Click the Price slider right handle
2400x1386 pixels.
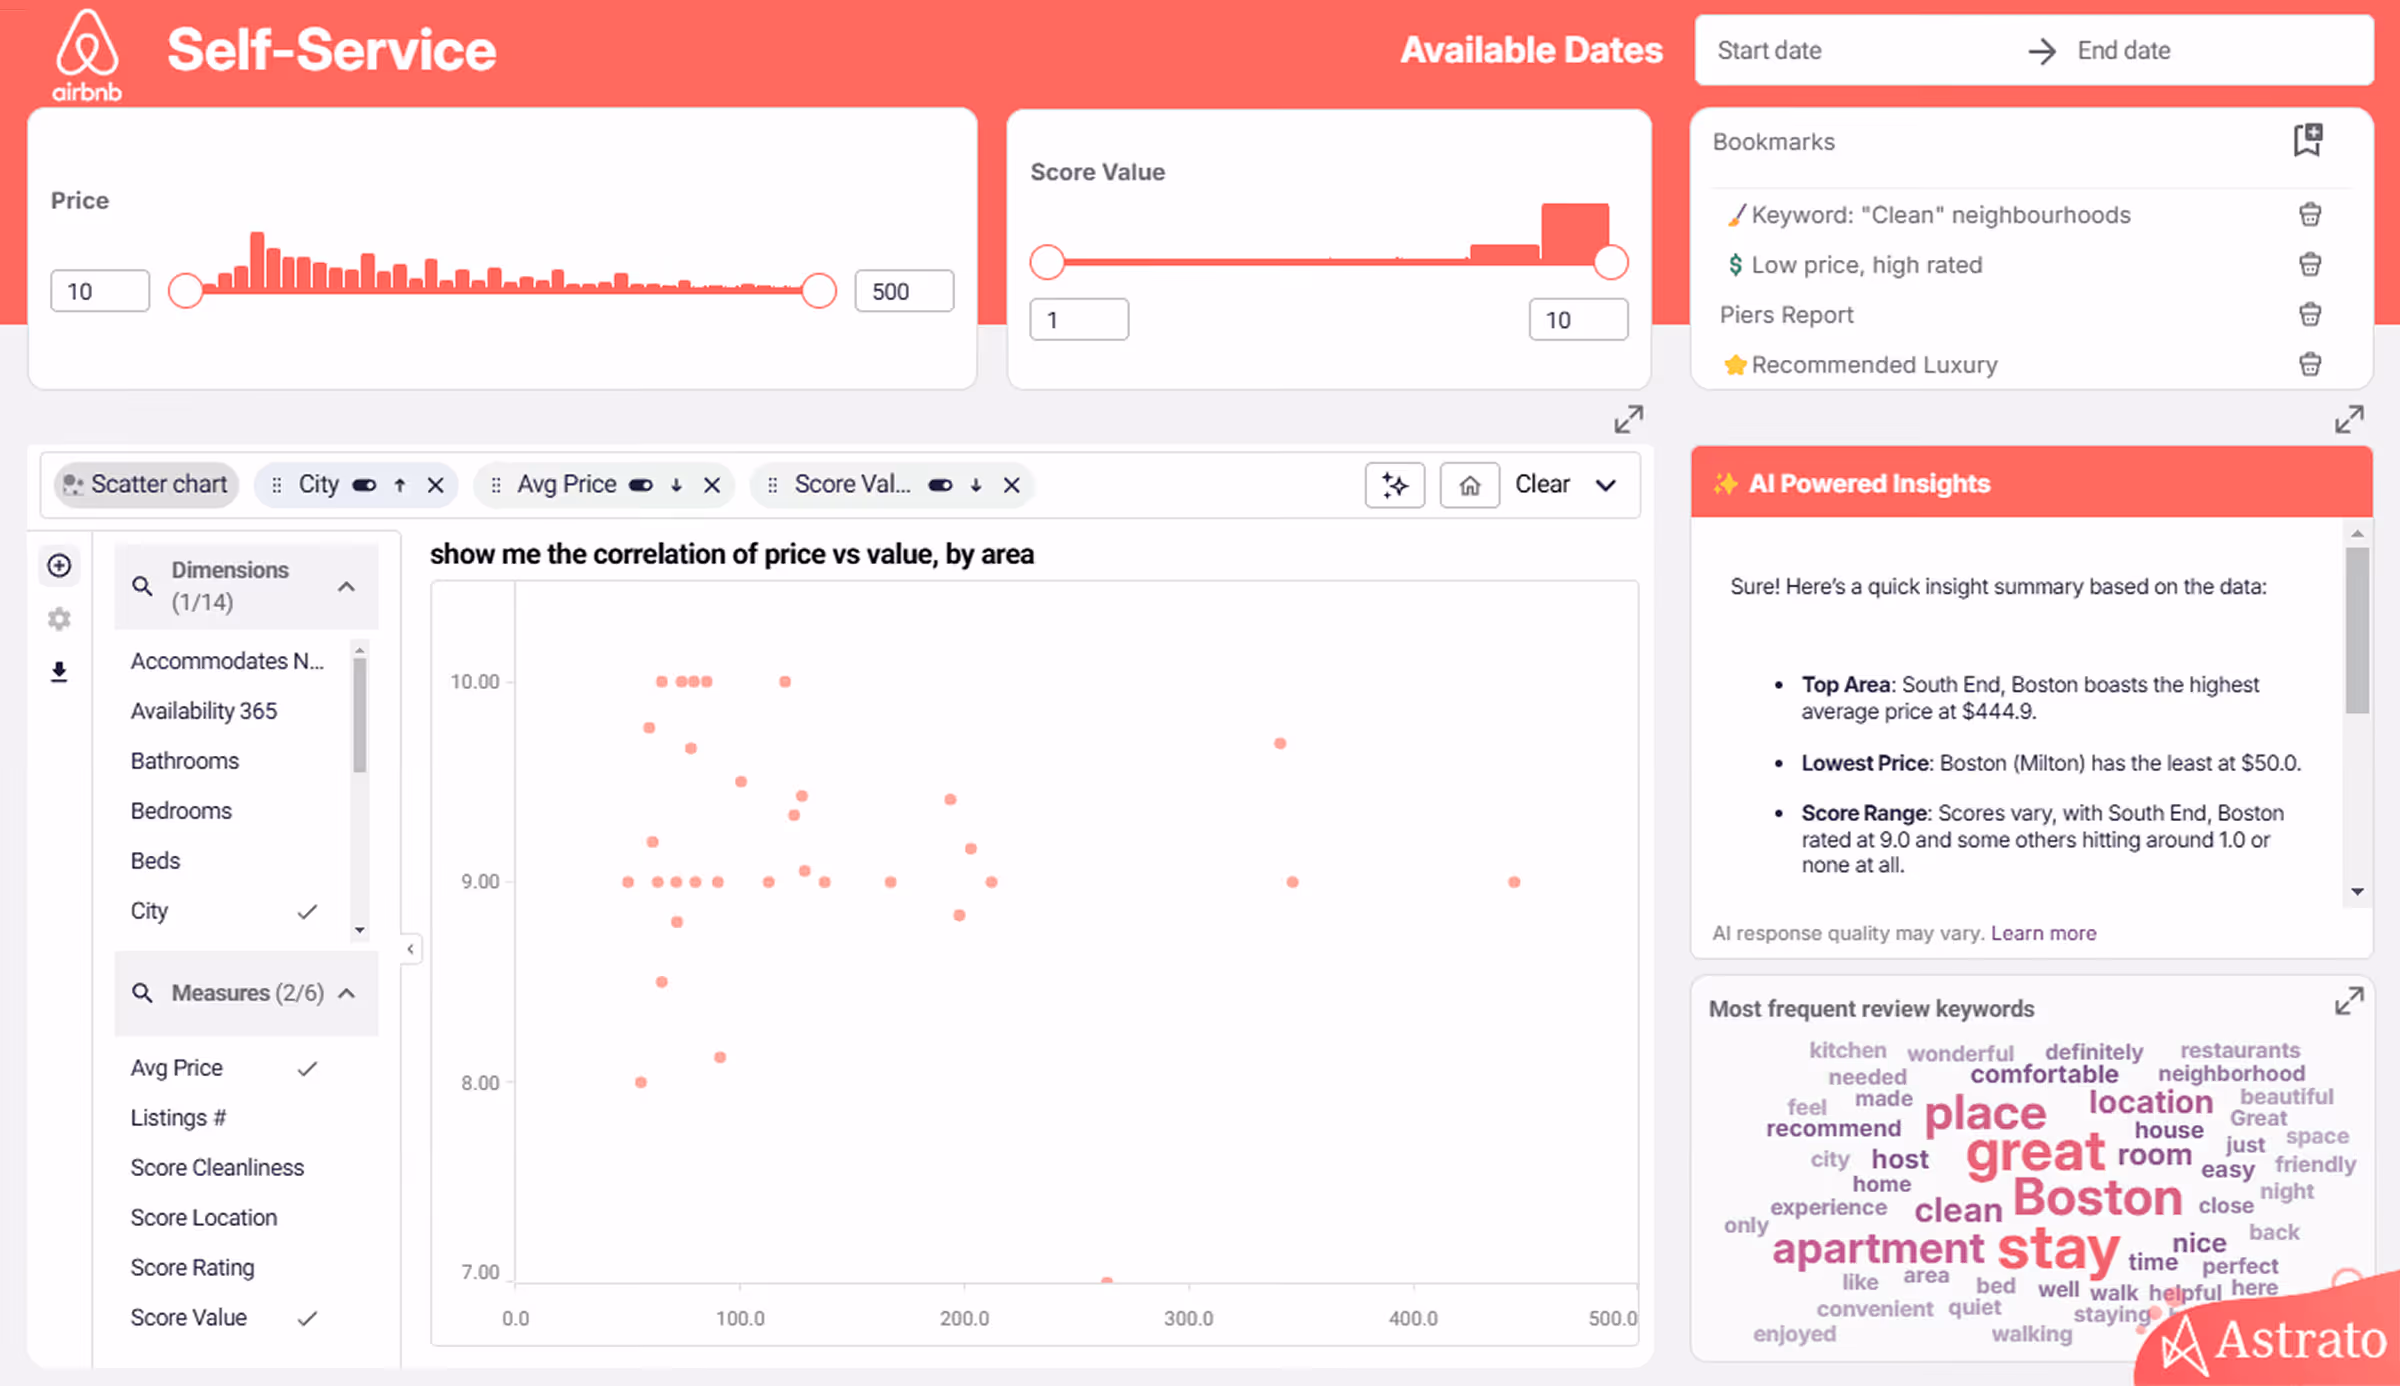pyautogui.click(x=819, y=291)
